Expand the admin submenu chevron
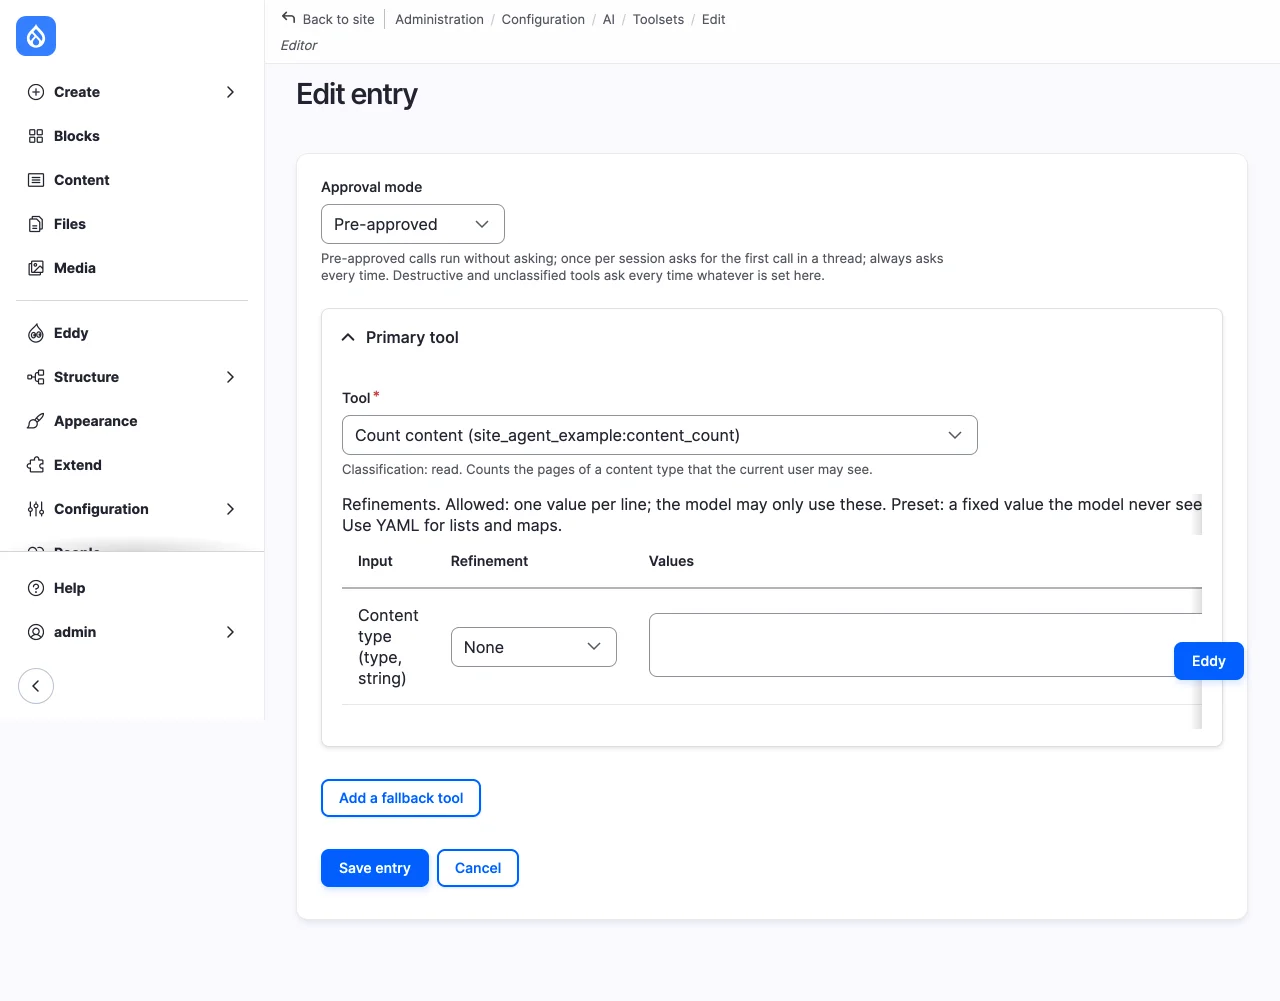1280x1001 pixels. pyautogui.click(x=230, y=632)
